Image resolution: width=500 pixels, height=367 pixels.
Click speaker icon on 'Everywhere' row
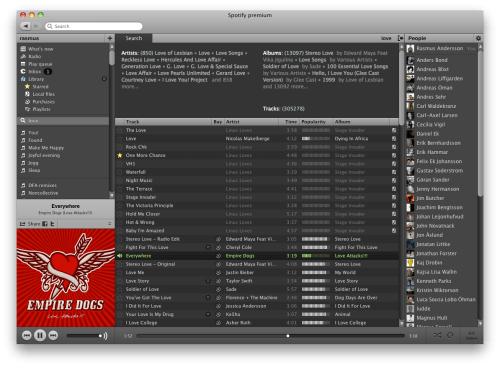coord(119,256)
